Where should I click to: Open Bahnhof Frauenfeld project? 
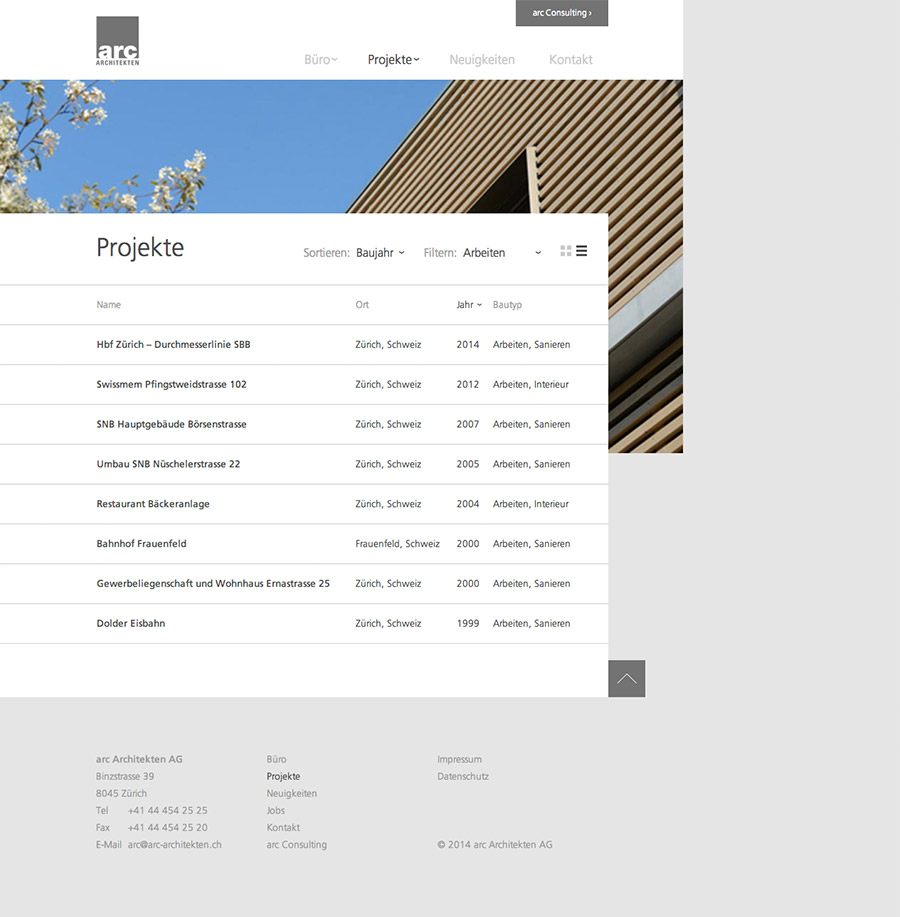tap(142, 543)
